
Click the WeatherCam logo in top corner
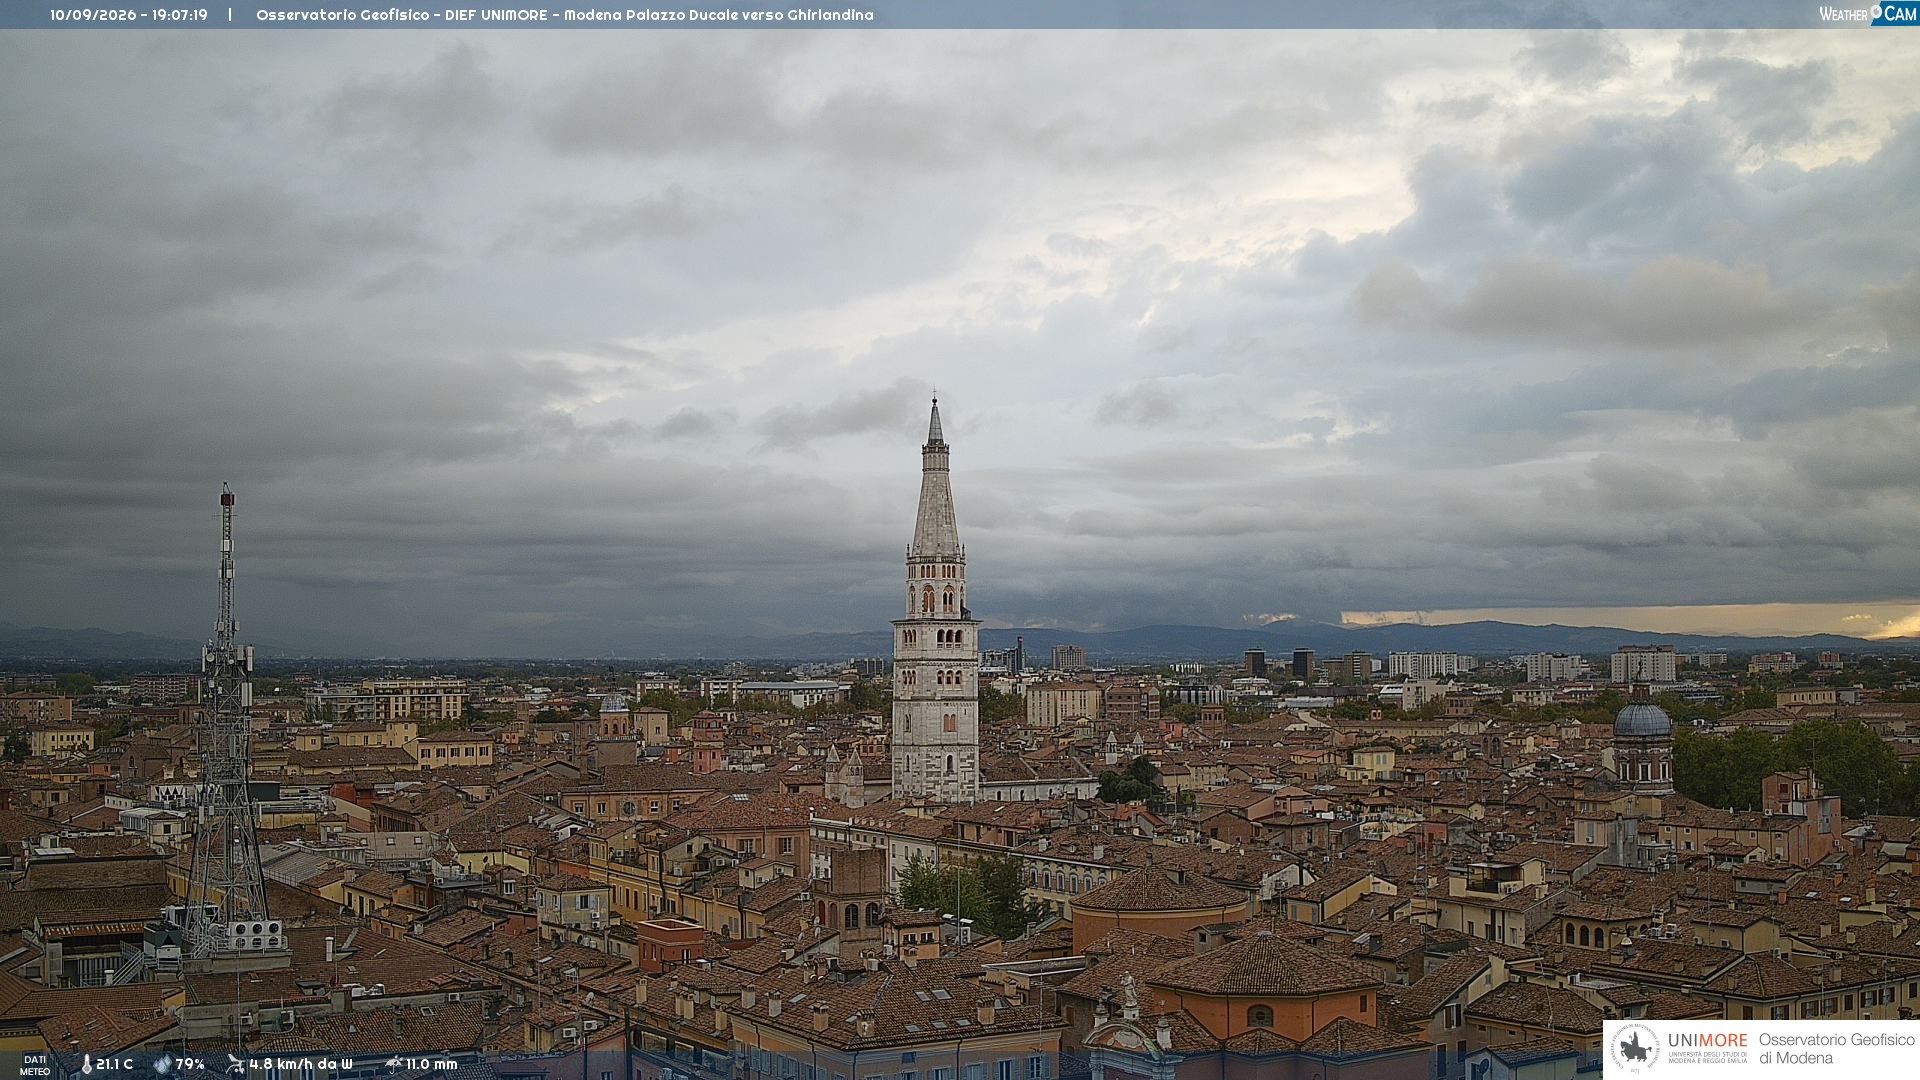tap(1868, 14)
